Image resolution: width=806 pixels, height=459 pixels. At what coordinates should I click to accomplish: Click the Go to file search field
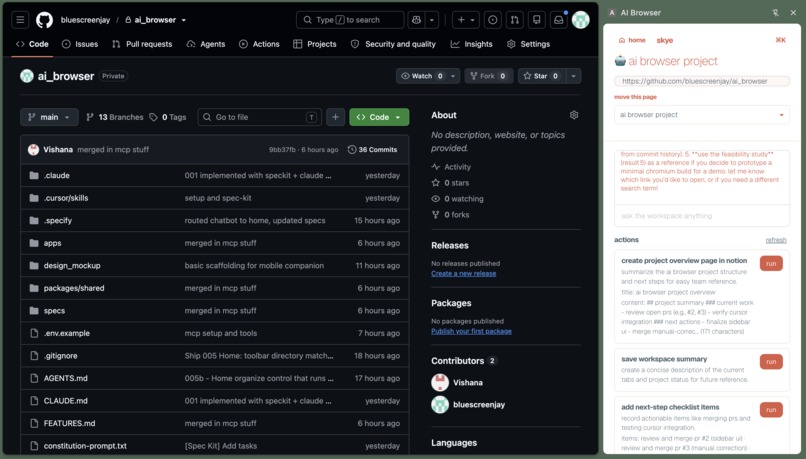click(260, 117)
